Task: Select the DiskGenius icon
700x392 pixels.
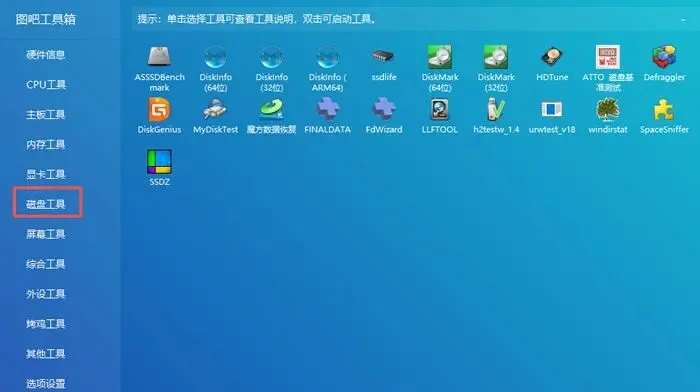Action: (x=159, y=109)
